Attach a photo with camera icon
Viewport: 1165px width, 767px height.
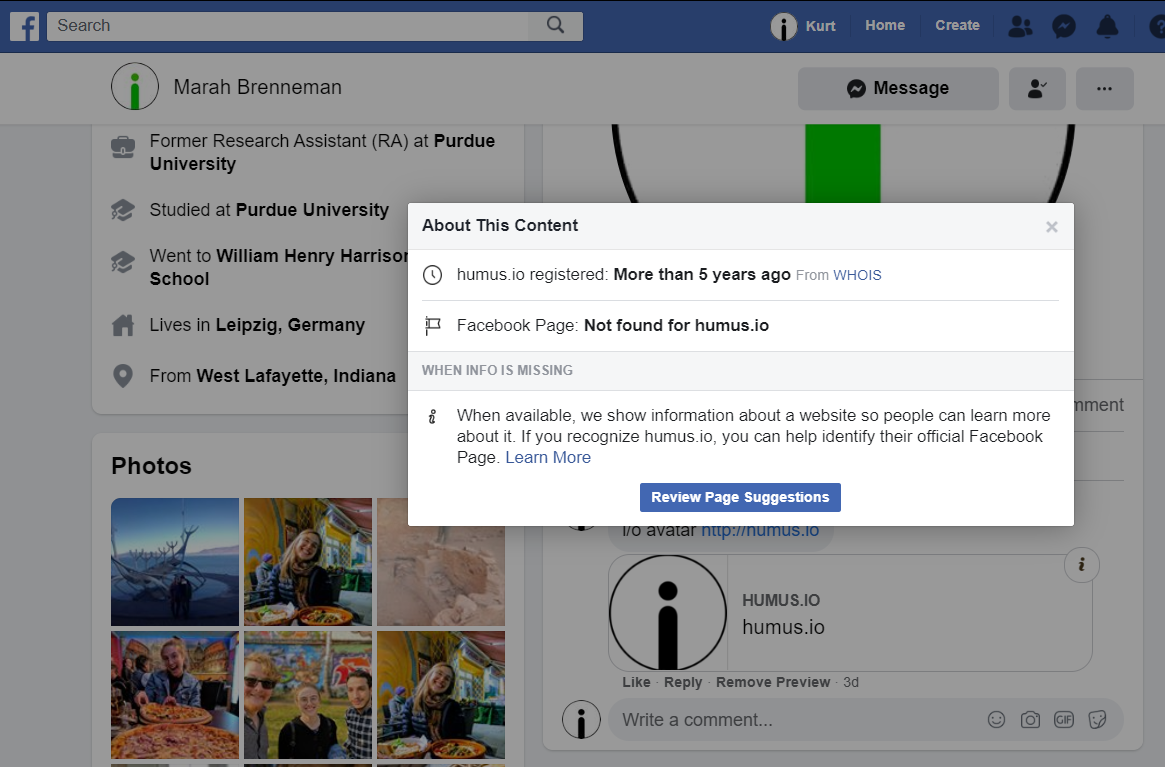(x=1030, y=719)
